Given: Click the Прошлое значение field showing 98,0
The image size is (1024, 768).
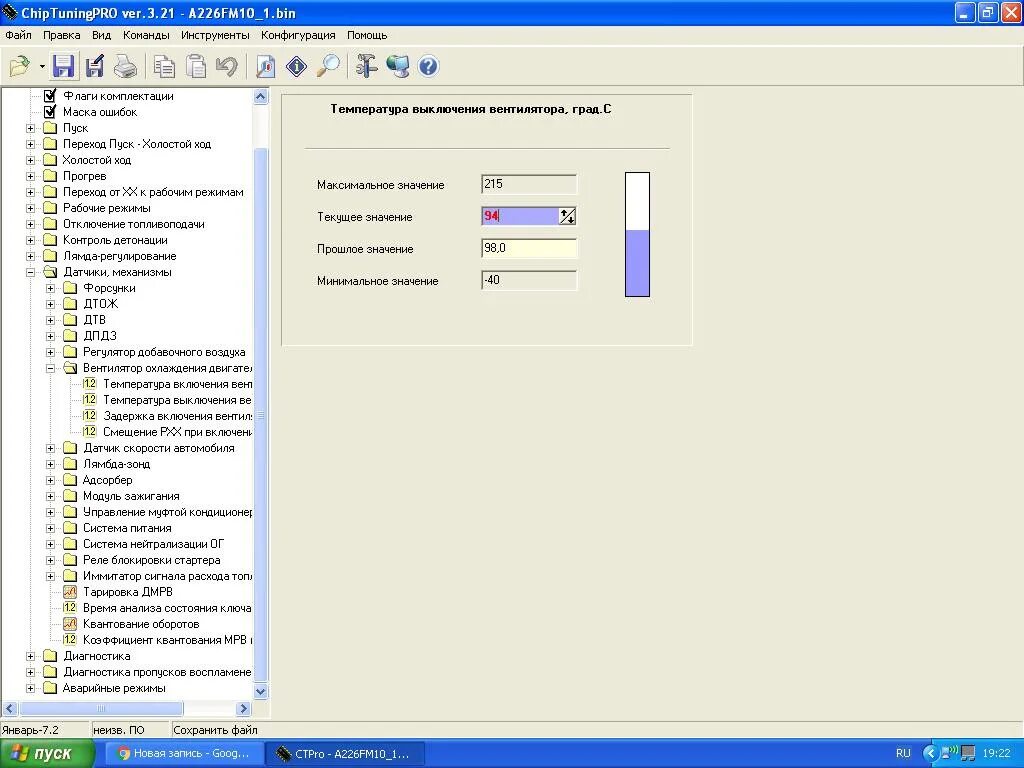Looking at the screenshot, I should click(x=529, y=248).
